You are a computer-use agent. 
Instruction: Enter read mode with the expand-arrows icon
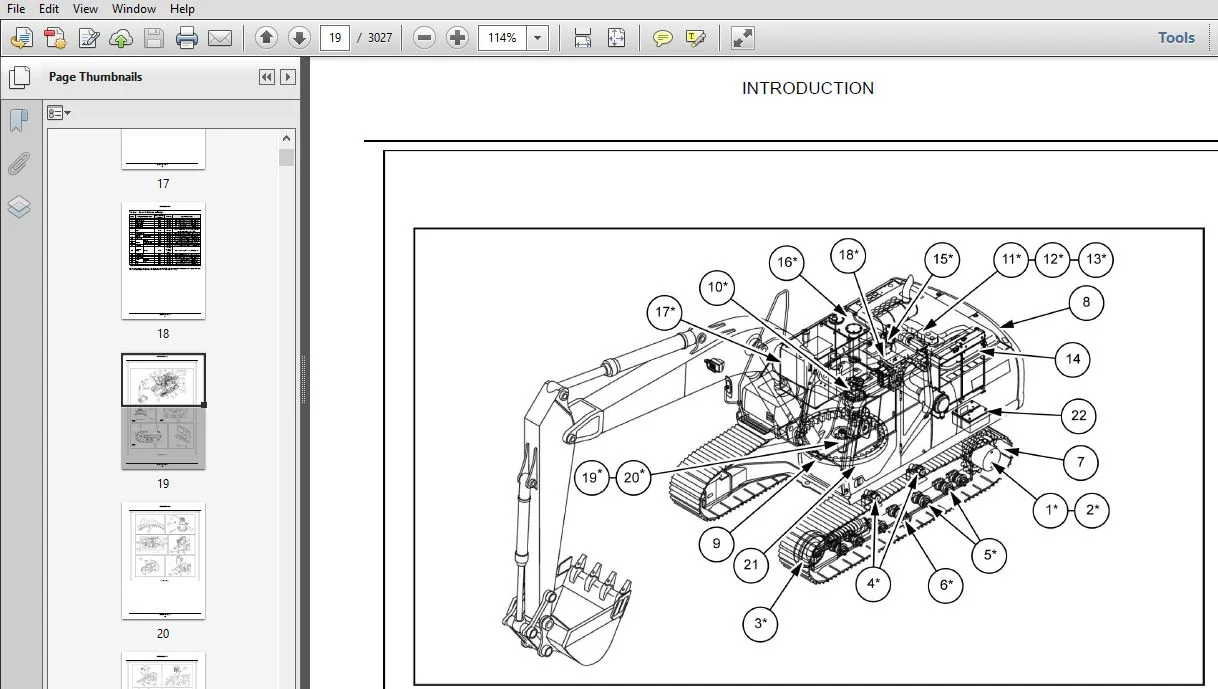click(x=742, y=38)
